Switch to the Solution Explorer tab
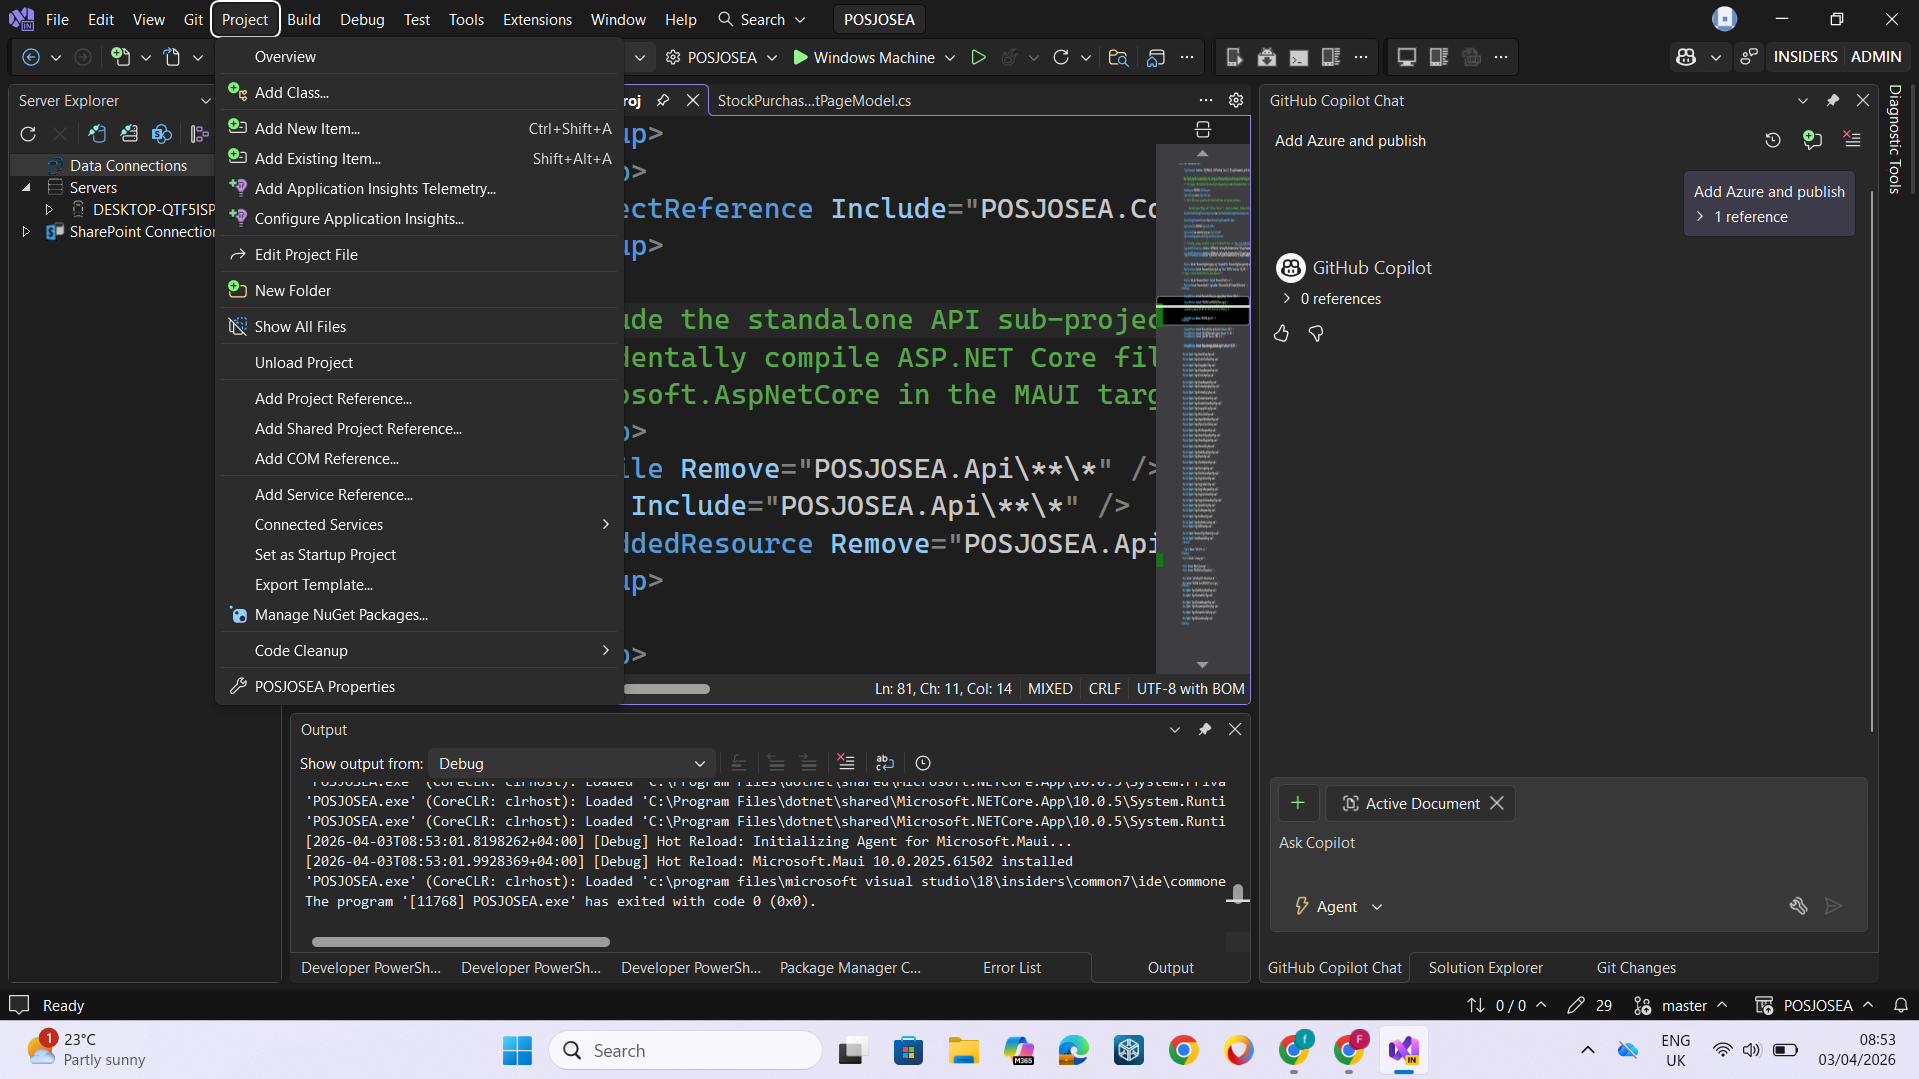The image size is (1919, 1079). 1485,968
